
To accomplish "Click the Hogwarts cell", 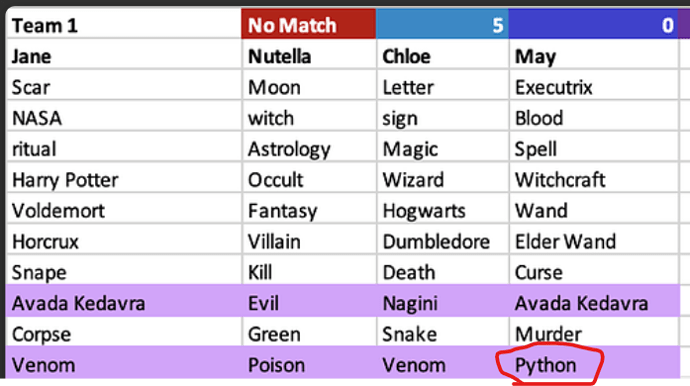I will coord(442,208).
